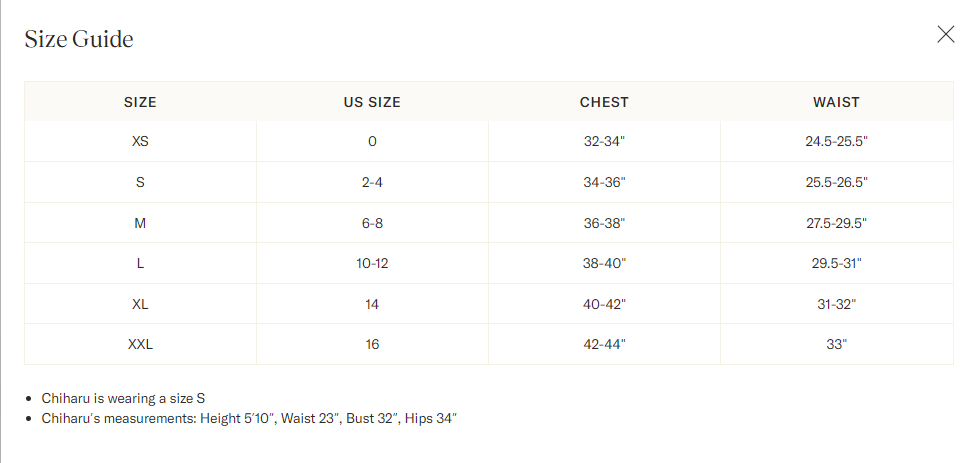Click the US size 2-4 cell
This screenshot has width=971, height=463.
click(x=372, y=182)
